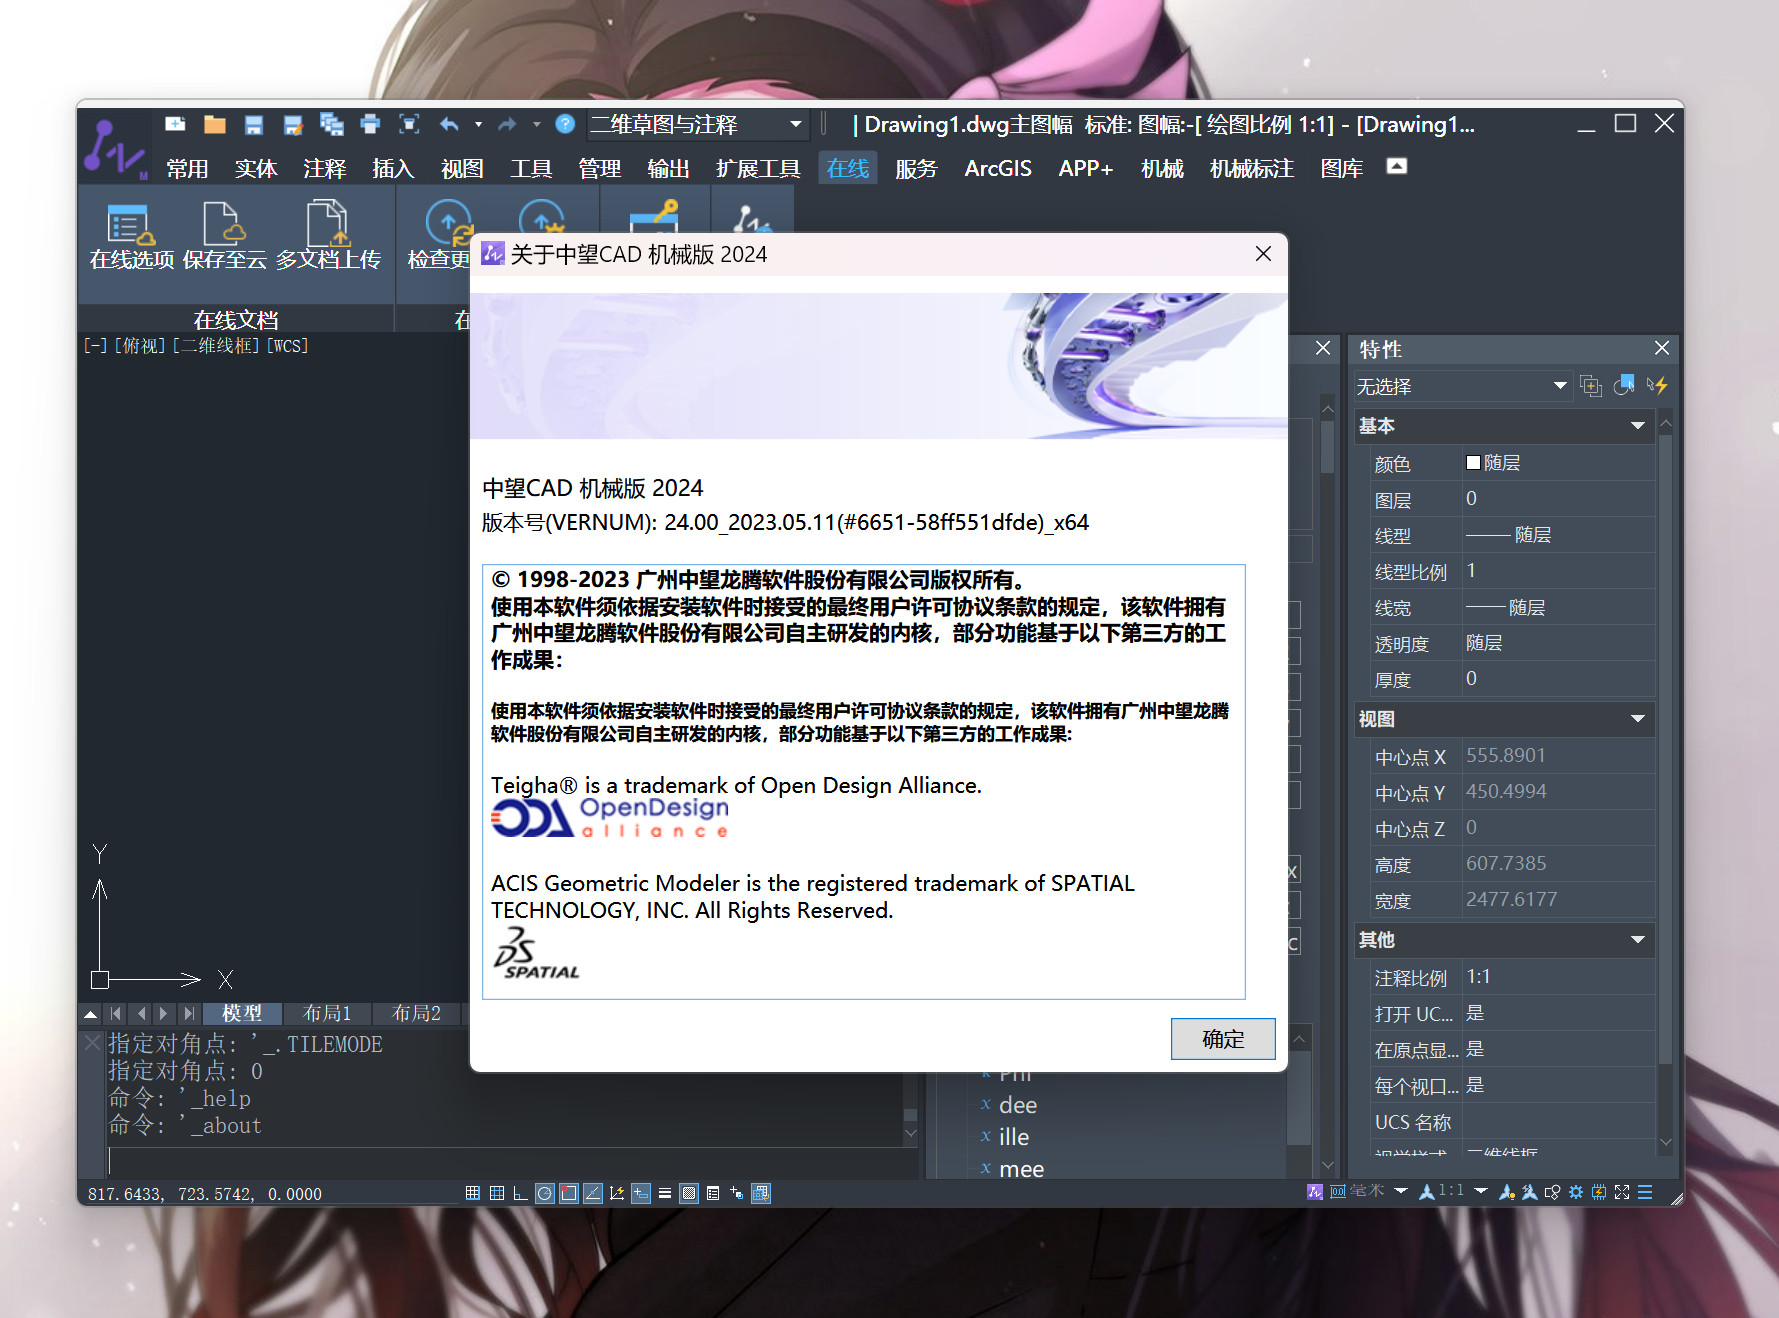This screenshot has height=1318, width=1779.
Task: Toggle object snap tracking in the status bar
Action: pos(593,1193)
